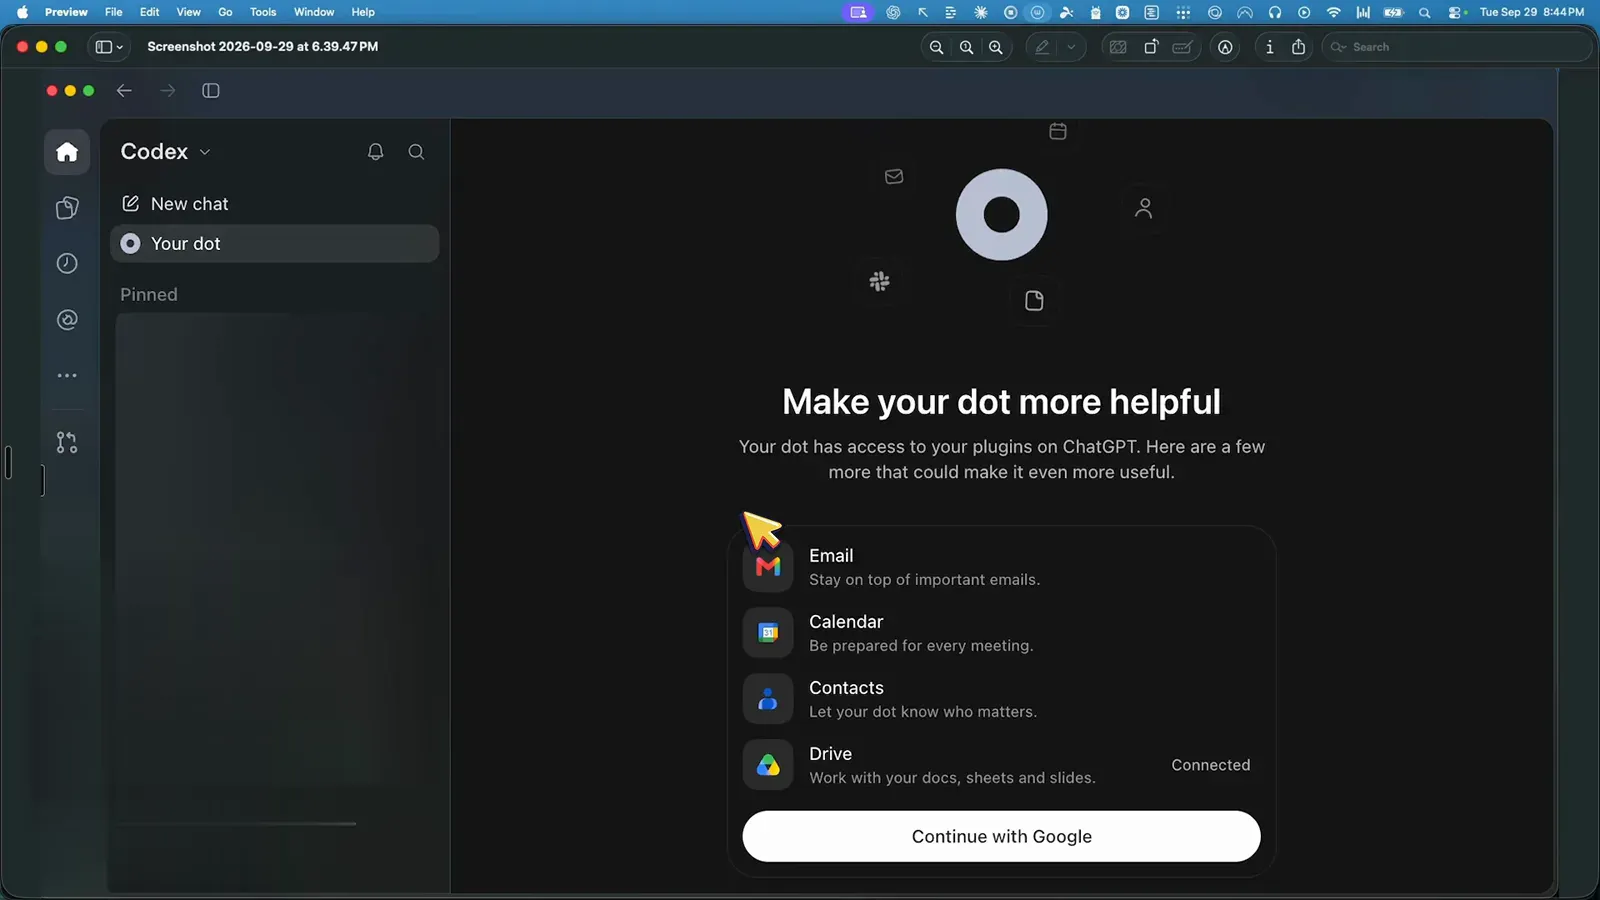Open the three-dots more icon in Codex sidebar
1600x900 pixels.
(67, 376)
